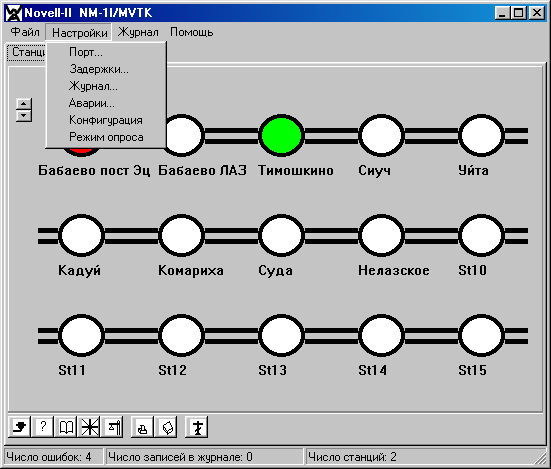
Task: Click the St13 label text
Action: click(x=273, y=370)
